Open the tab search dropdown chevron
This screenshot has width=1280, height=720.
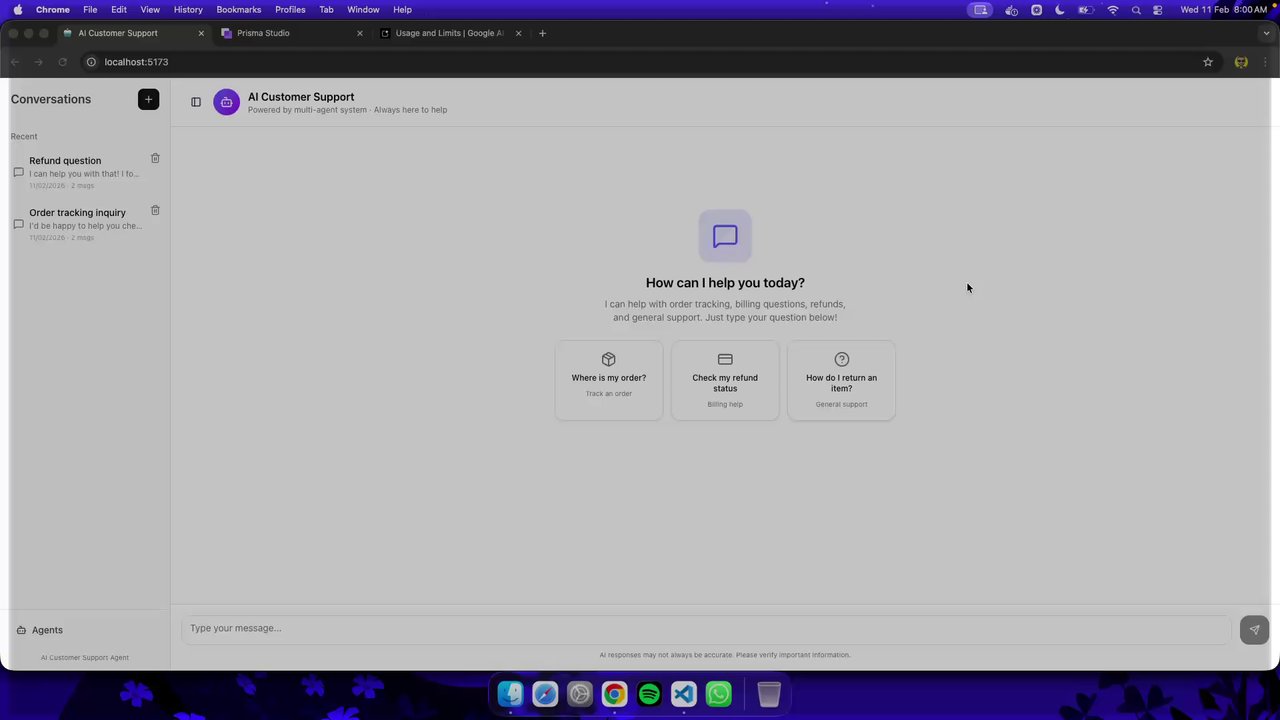[1265, 33]
